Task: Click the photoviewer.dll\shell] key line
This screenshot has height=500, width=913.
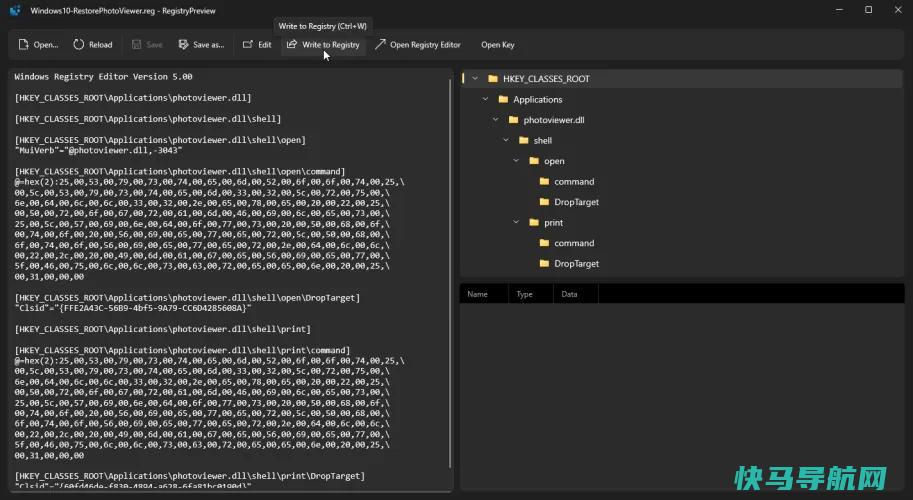Action: [148, 119]
